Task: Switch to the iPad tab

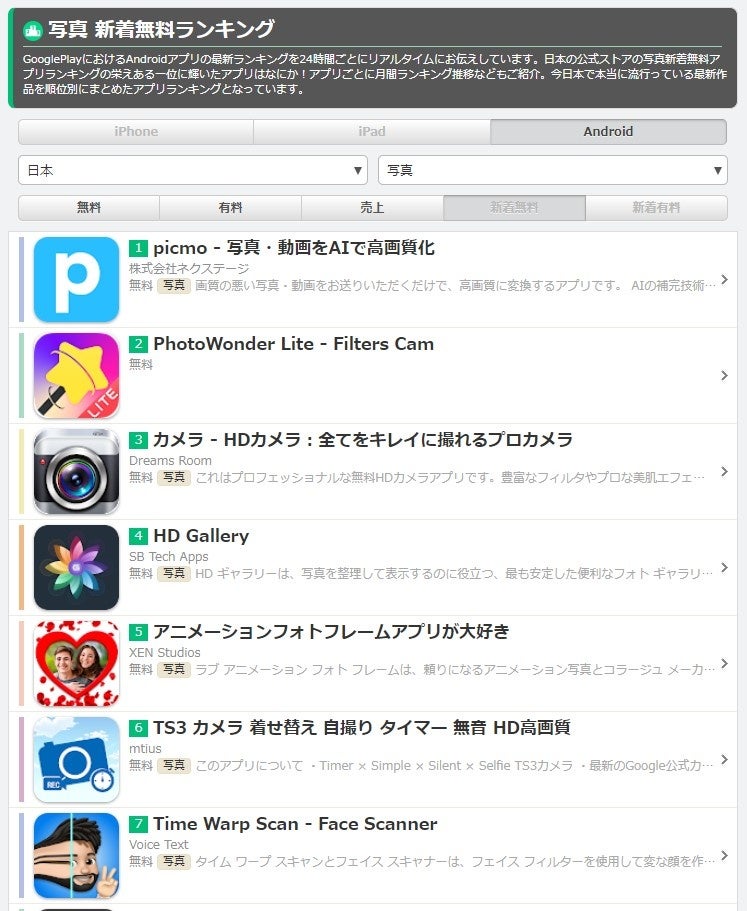Action: click(372, 132)
